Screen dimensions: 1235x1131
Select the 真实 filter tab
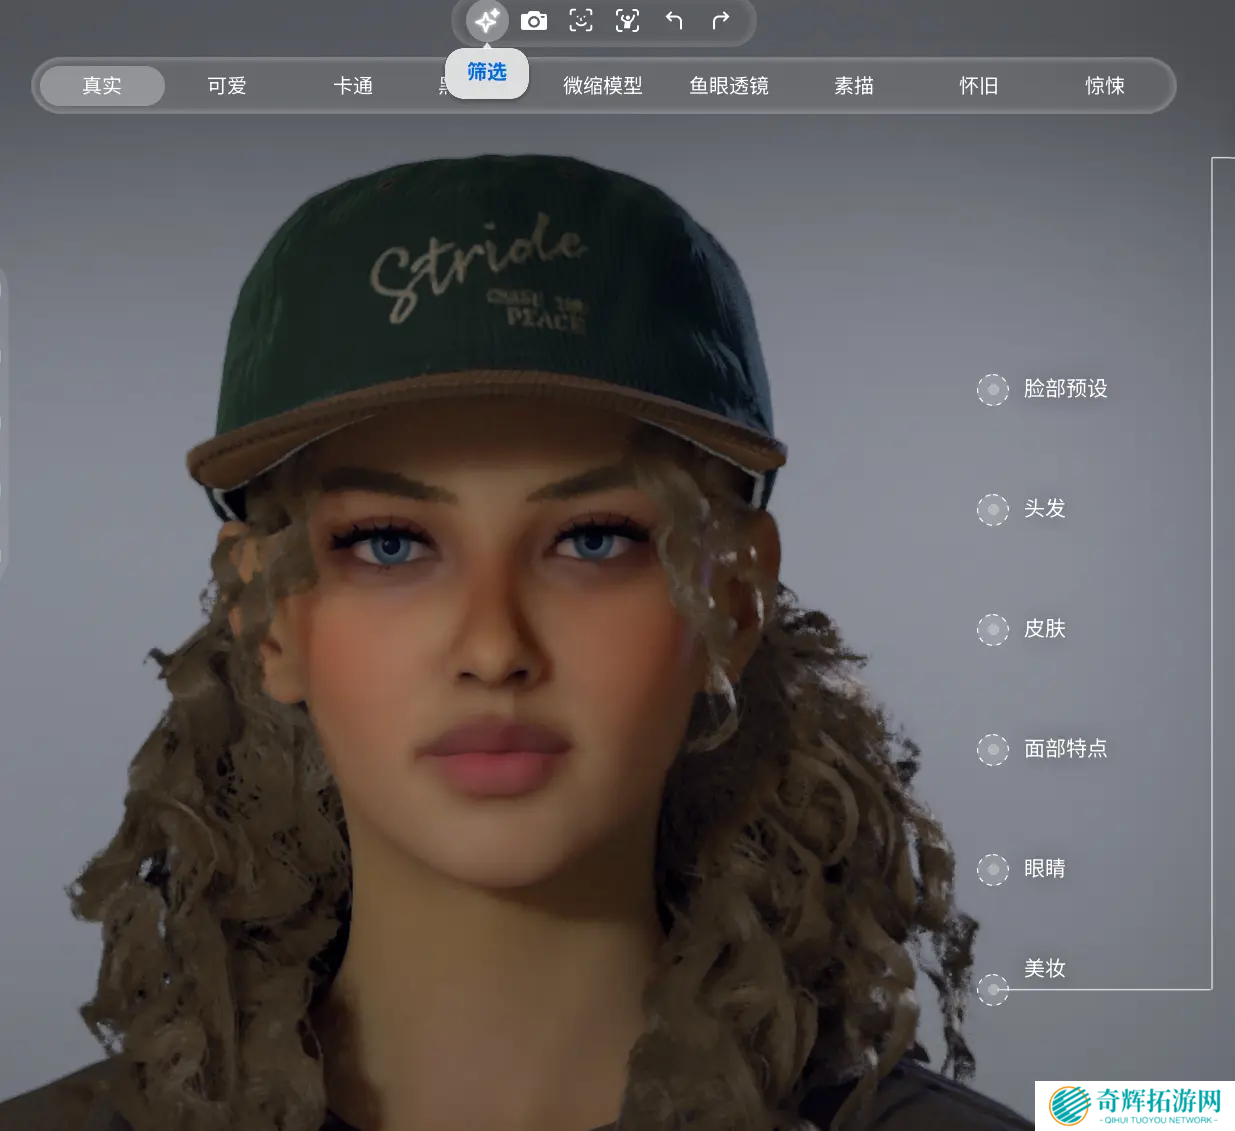click(x=102, y=86)
